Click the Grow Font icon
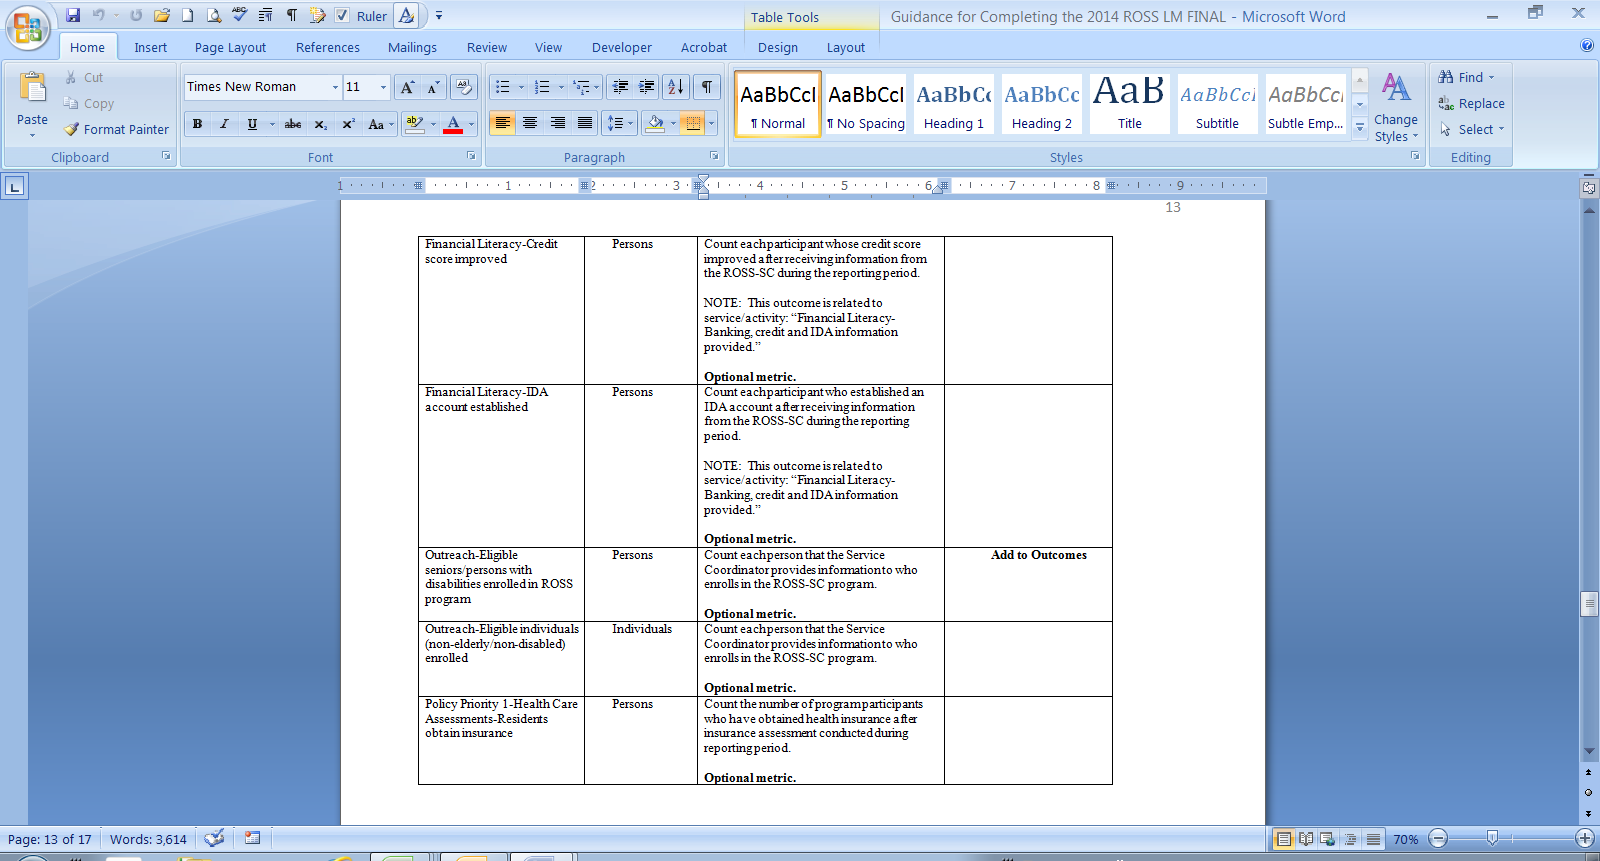The width and height of the screenshot is (1600, 861). pos(407,87)
